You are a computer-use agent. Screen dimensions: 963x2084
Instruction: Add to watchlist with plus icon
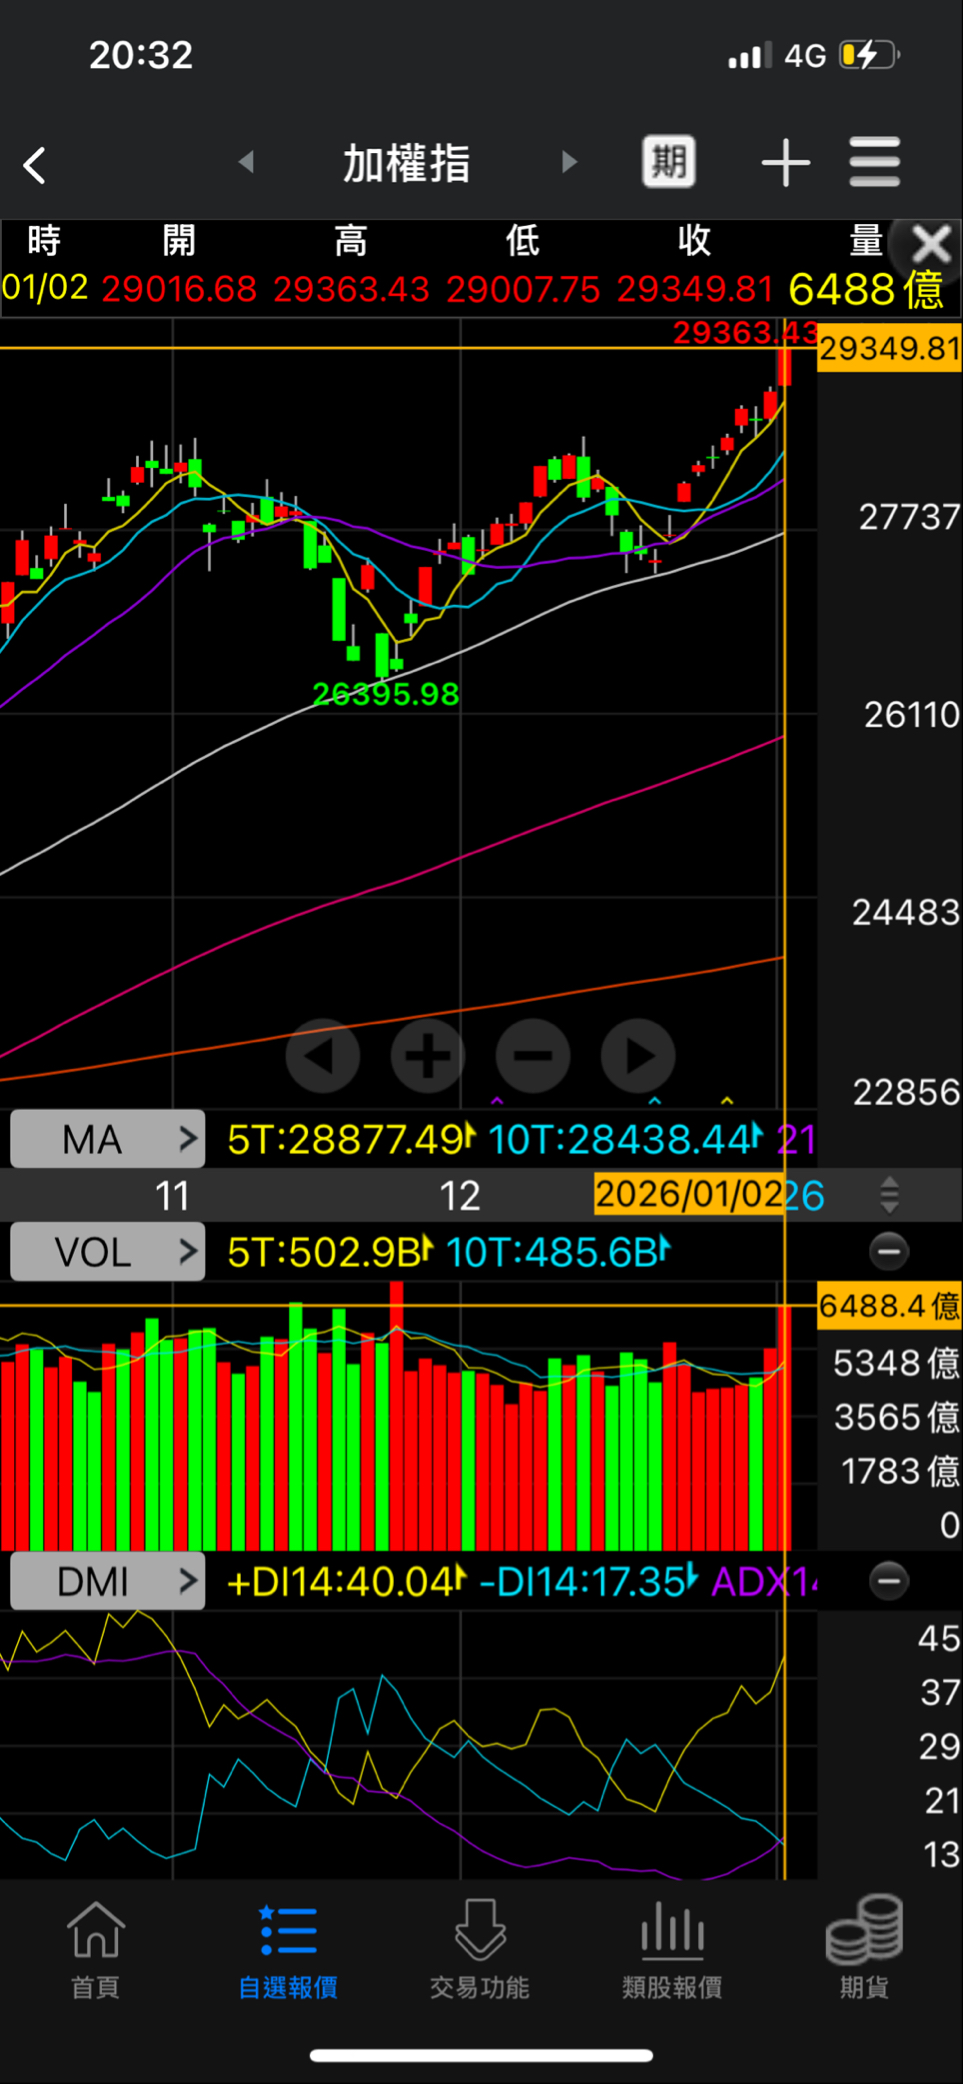coord(786,163)
